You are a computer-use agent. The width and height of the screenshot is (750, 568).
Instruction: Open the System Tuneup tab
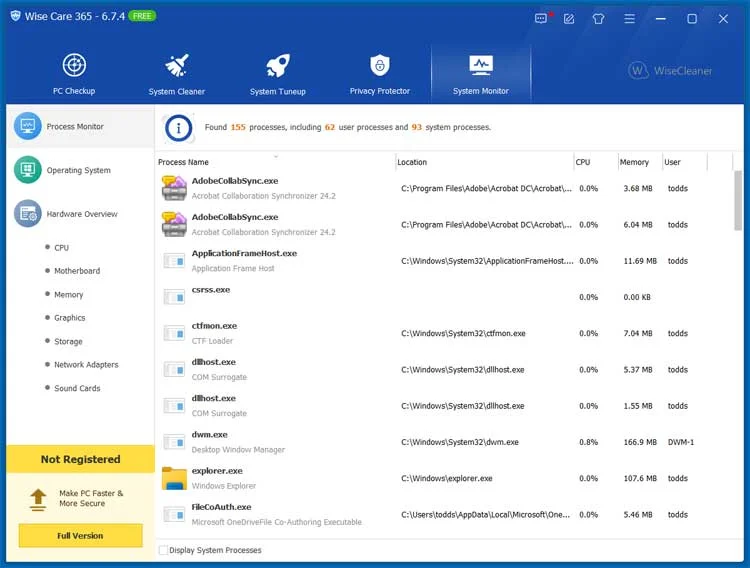point(278,74)
